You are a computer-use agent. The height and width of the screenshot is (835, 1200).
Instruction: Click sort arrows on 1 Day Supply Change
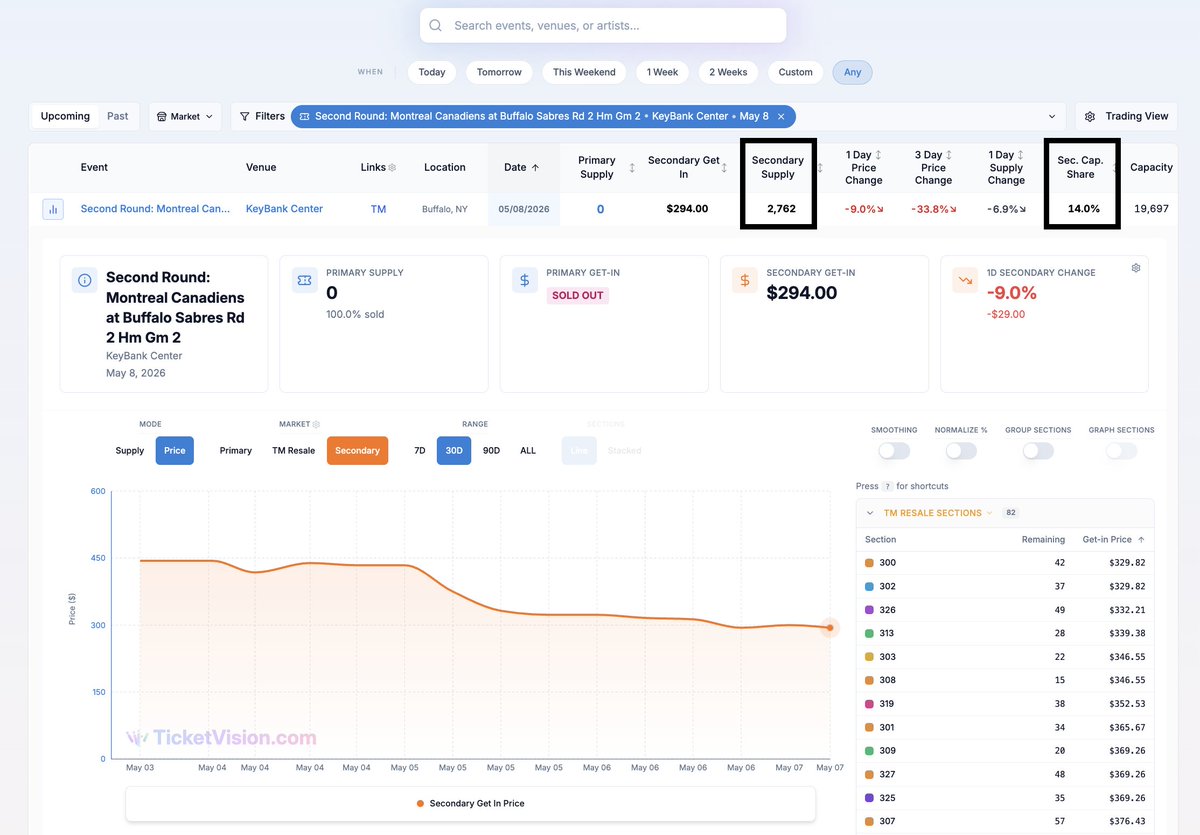[1020, 155]
